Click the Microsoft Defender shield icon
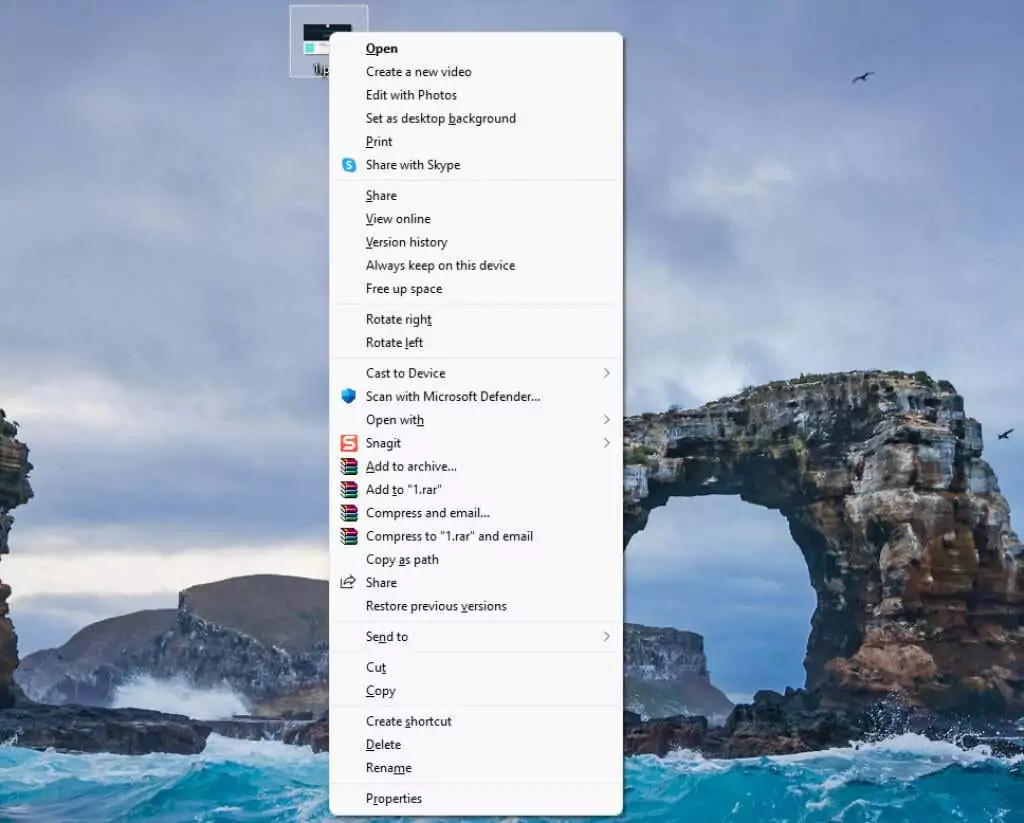Image resolution: width=1024 pixels, height=823 pixels. [348, 396]
